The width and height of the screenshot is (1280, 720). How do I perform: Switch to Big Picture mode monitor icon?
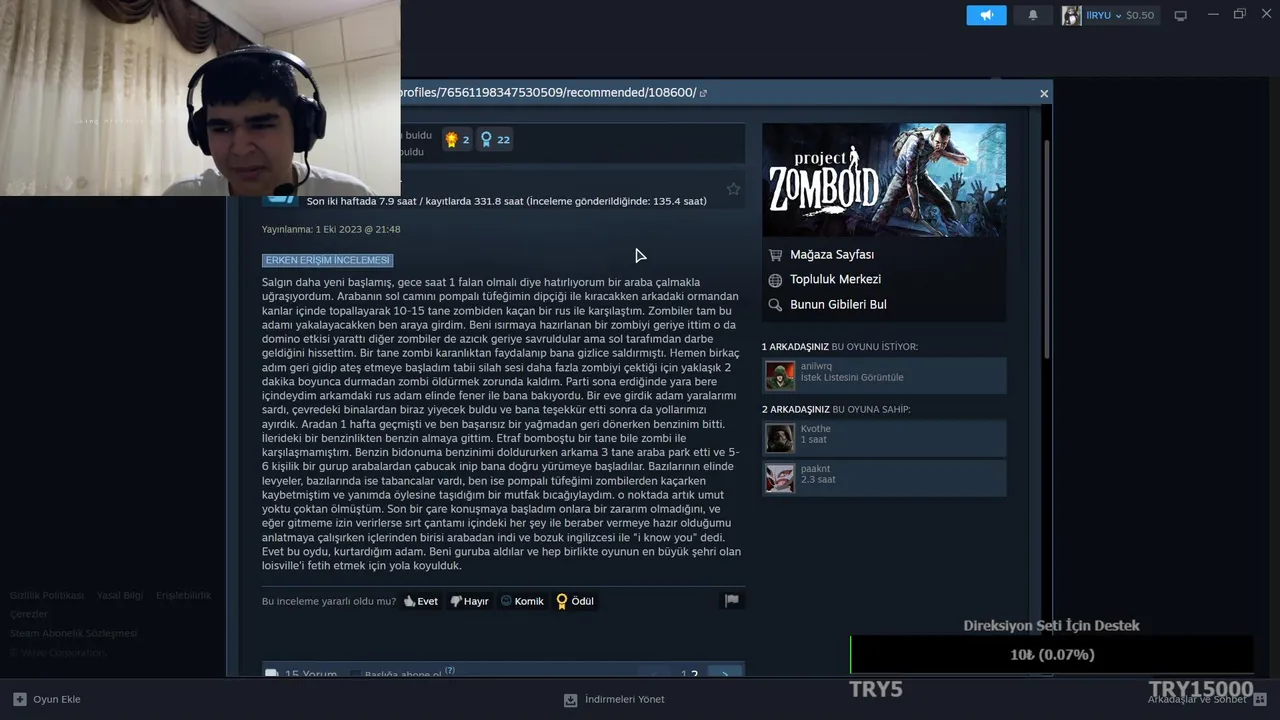tap(1181, 15)
